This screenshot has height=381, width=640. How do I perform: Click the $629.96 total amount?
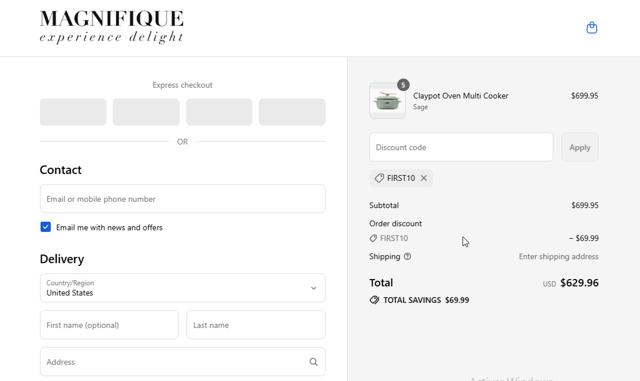tap(579, 283)
